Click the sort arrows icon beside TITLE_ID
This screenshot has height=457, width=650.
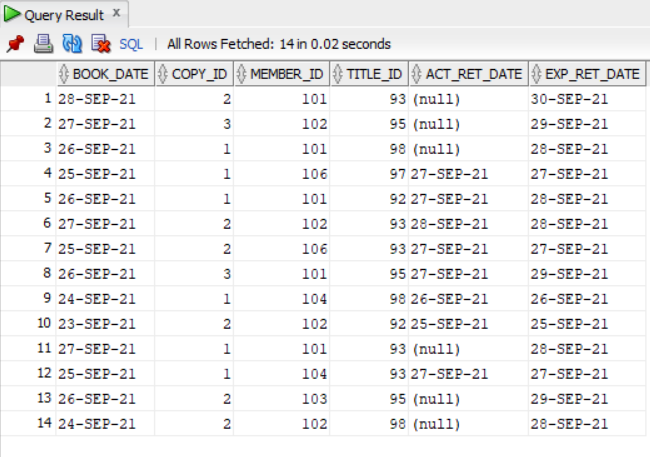[x=338, y=74]
